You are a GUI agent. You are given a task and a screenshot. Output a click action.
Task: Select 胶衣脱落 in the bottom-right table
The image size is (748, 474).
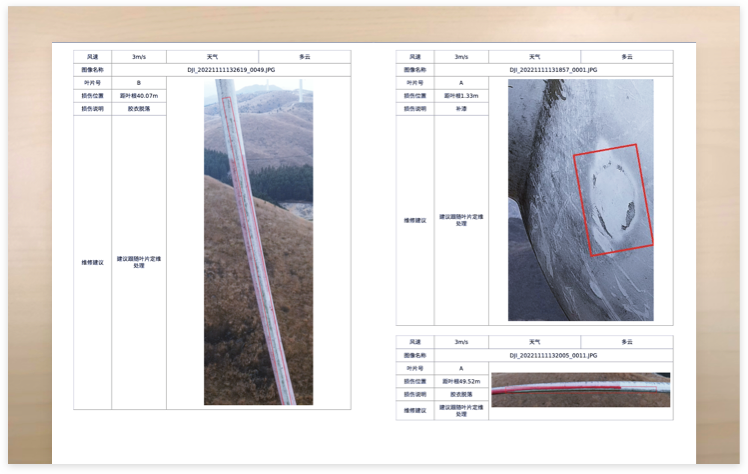(x=461, y=394)
